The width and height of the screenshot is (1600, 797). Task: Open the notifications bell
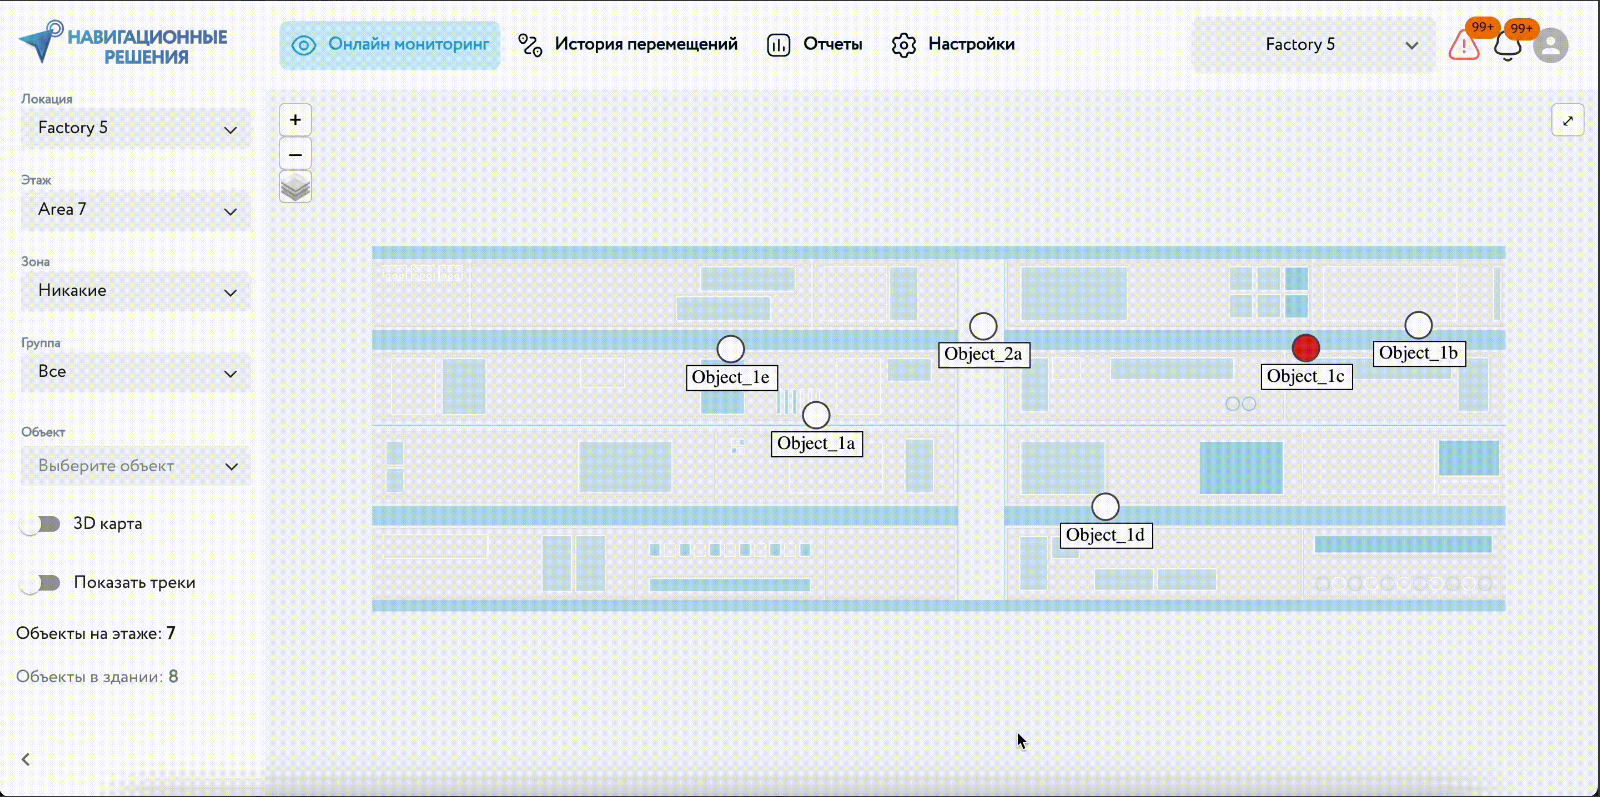pos(1507,46)
